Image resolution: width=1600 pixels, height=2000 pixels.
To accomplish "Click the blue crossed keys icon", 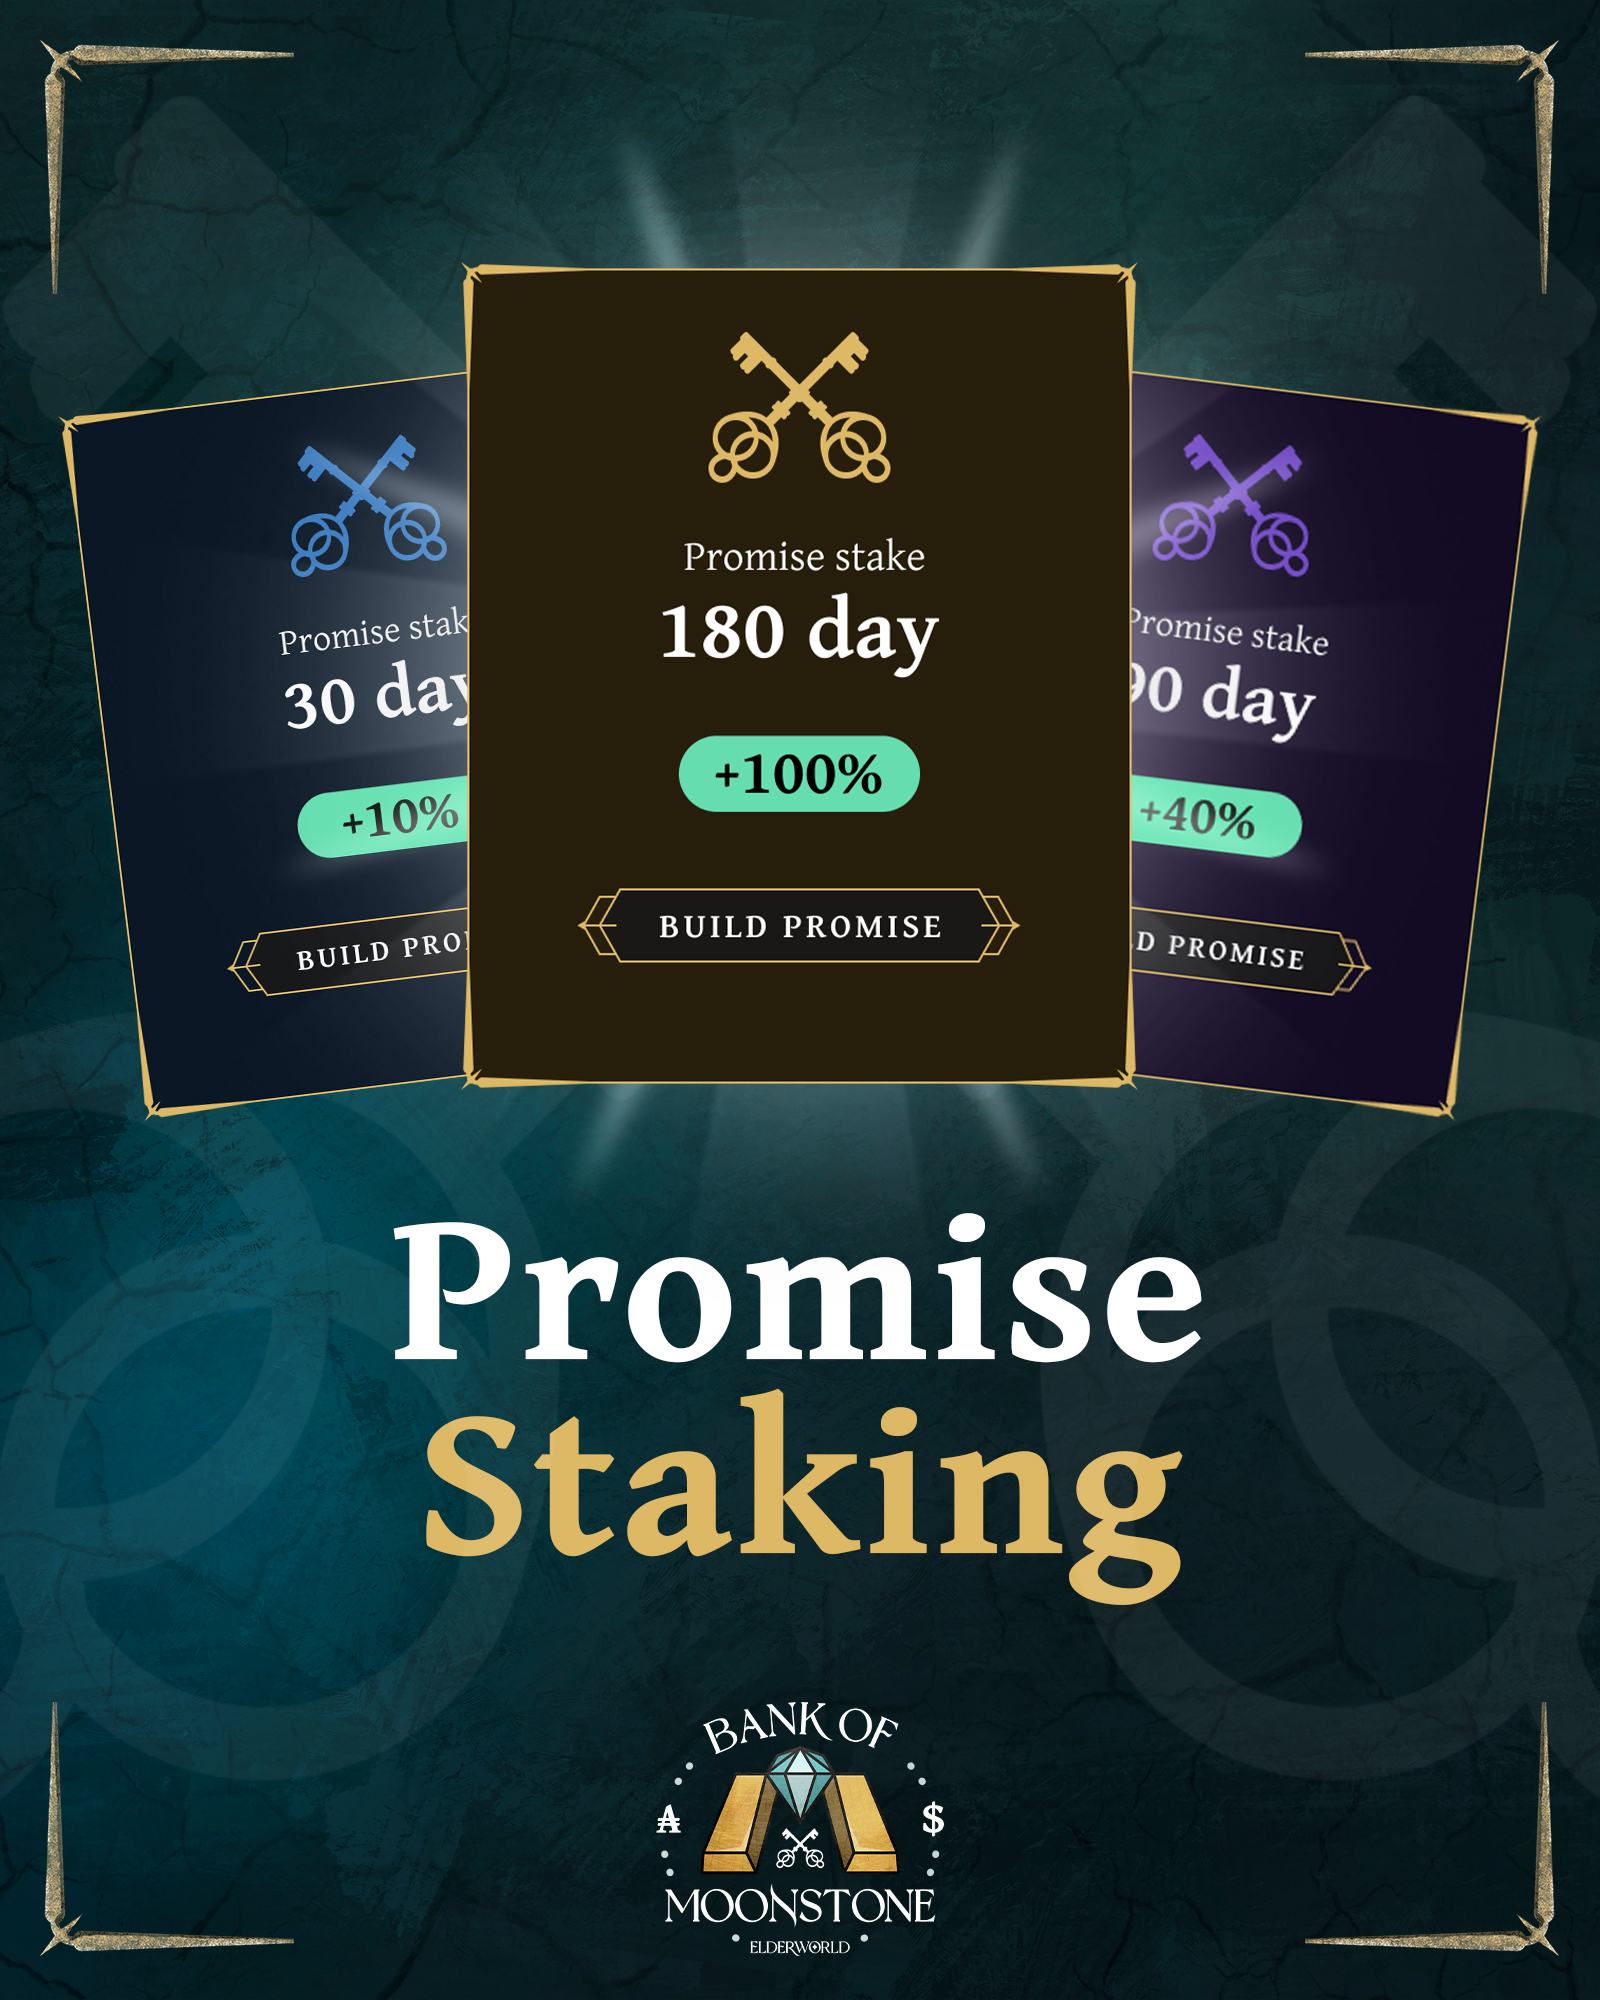I will (367, 505).
